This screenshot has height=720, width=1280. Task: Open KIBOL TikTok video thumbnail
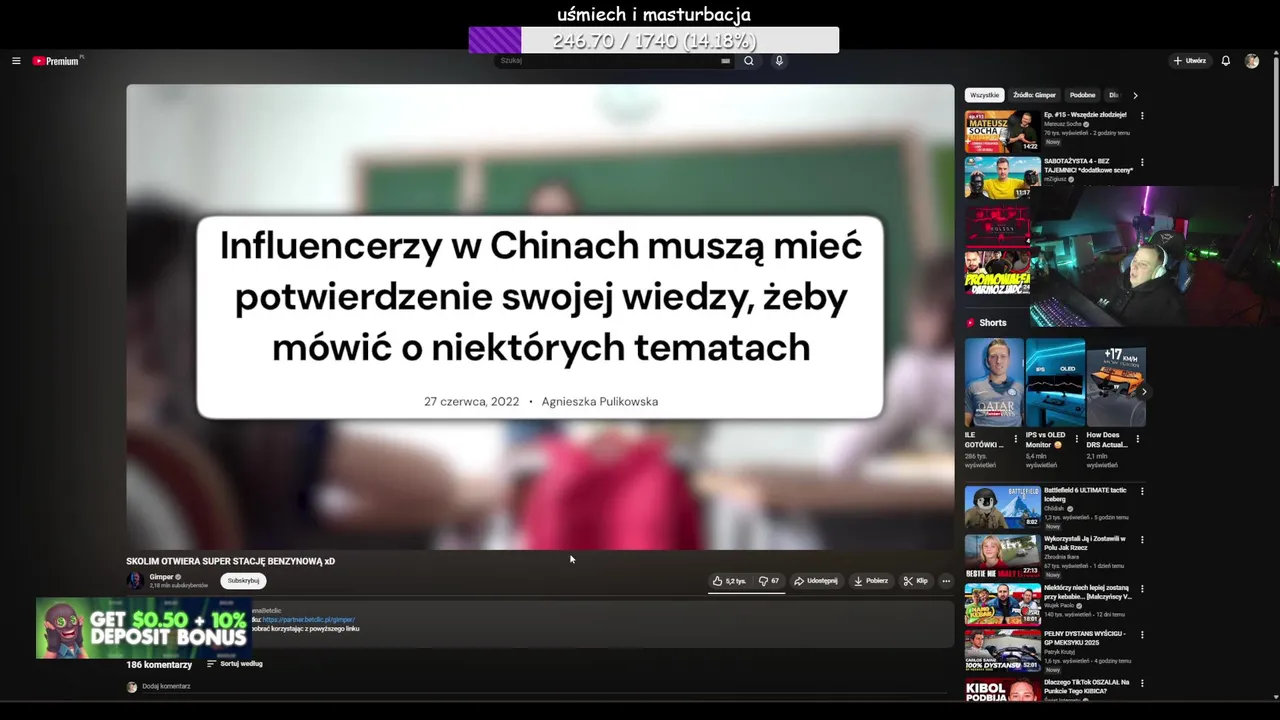click(x=1003, y=689)
